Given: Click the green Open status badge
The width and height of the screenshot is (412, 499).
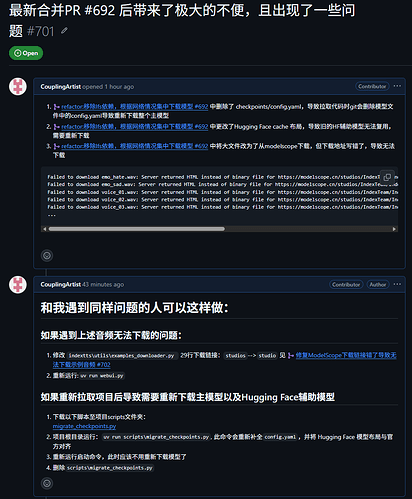Looking at the screenshot, I should [x=26, y=53].
